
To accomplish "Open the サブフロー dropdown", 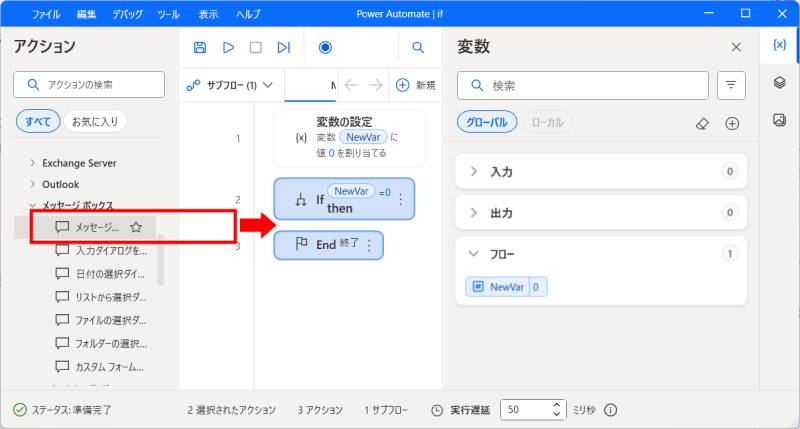I will coord(231,85).
